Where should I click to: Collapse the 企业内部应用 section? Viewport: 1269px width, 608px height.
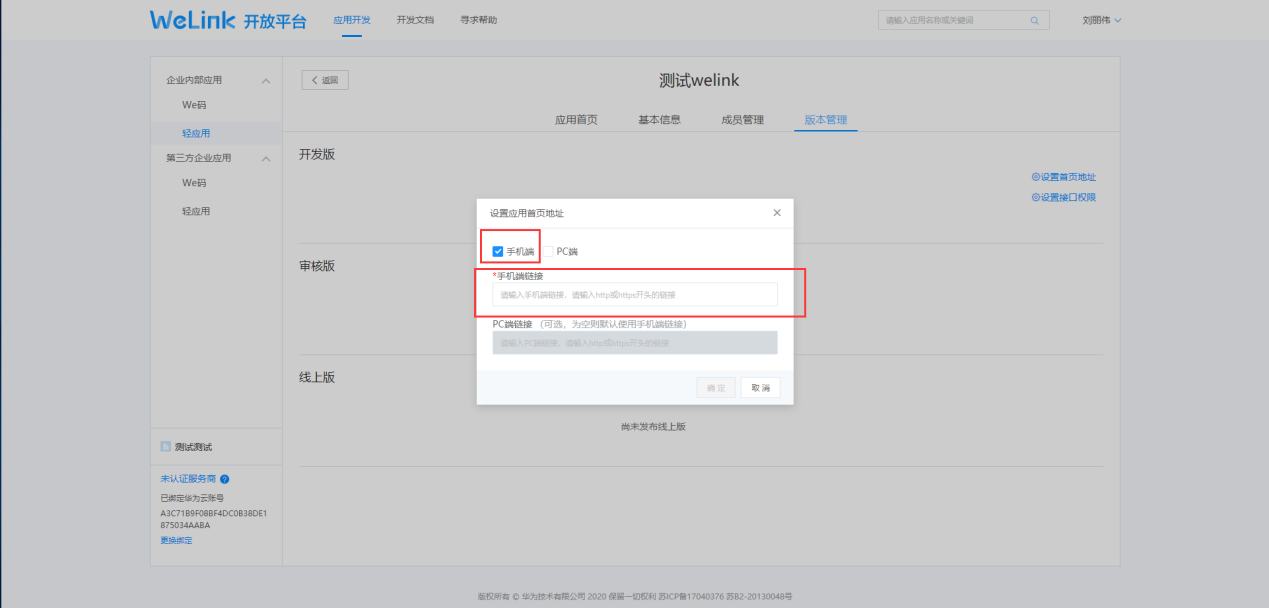266,80
